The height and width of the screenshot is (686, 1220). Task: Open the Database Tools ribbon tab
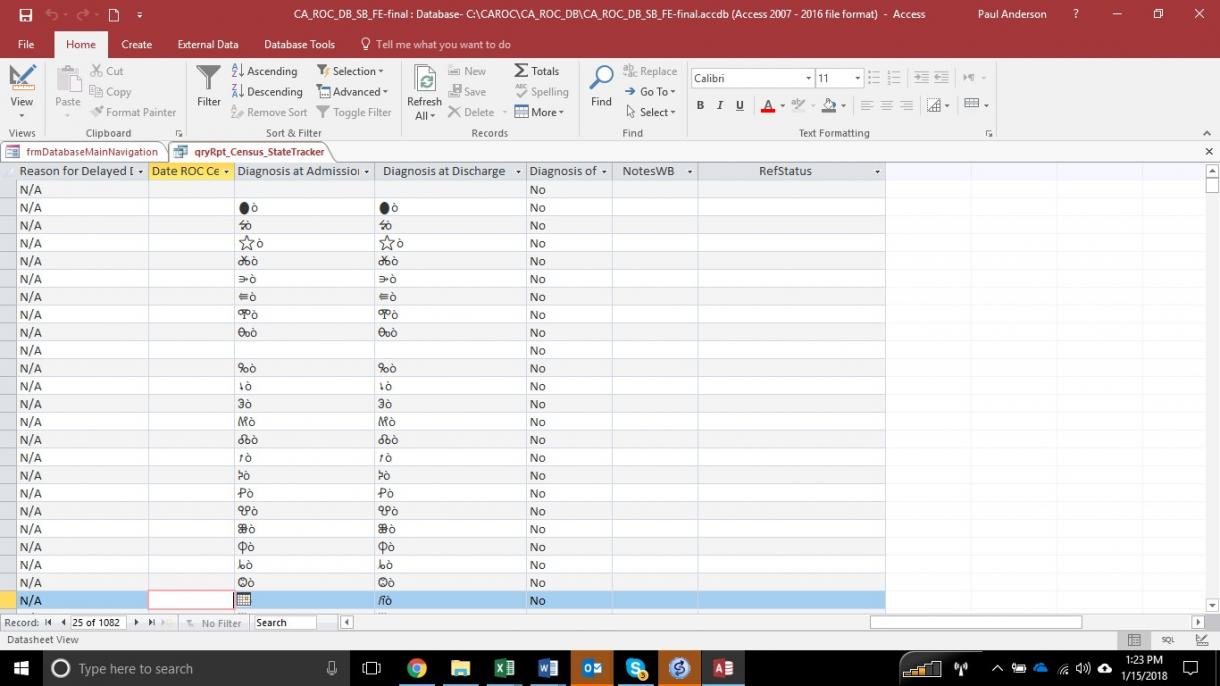(x=299, y=44)
